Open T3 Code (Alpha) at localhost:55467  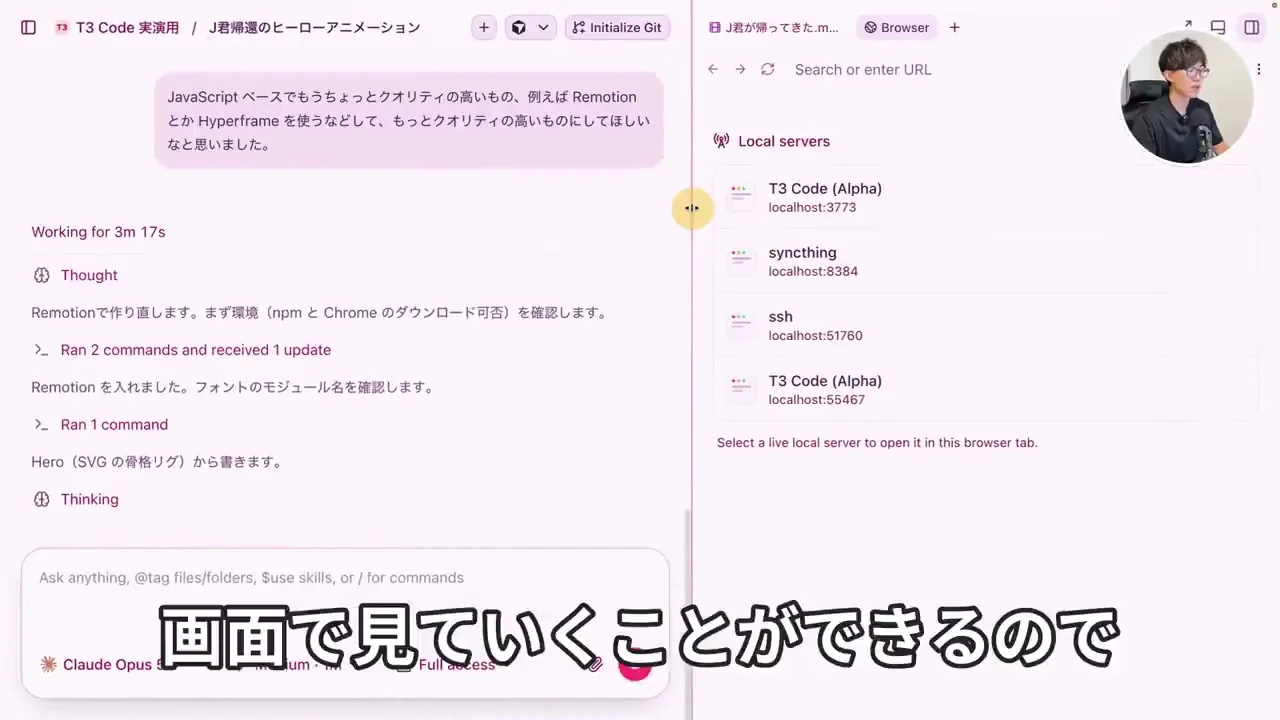[985, 389]
